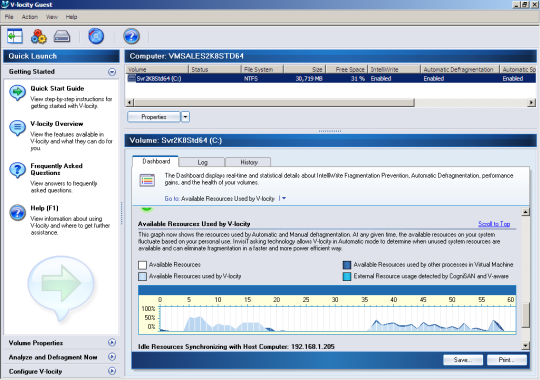540x380 pixels.
Task: Click the dashboard vertical scrollbar thumb
Action: tap(526, 315)
